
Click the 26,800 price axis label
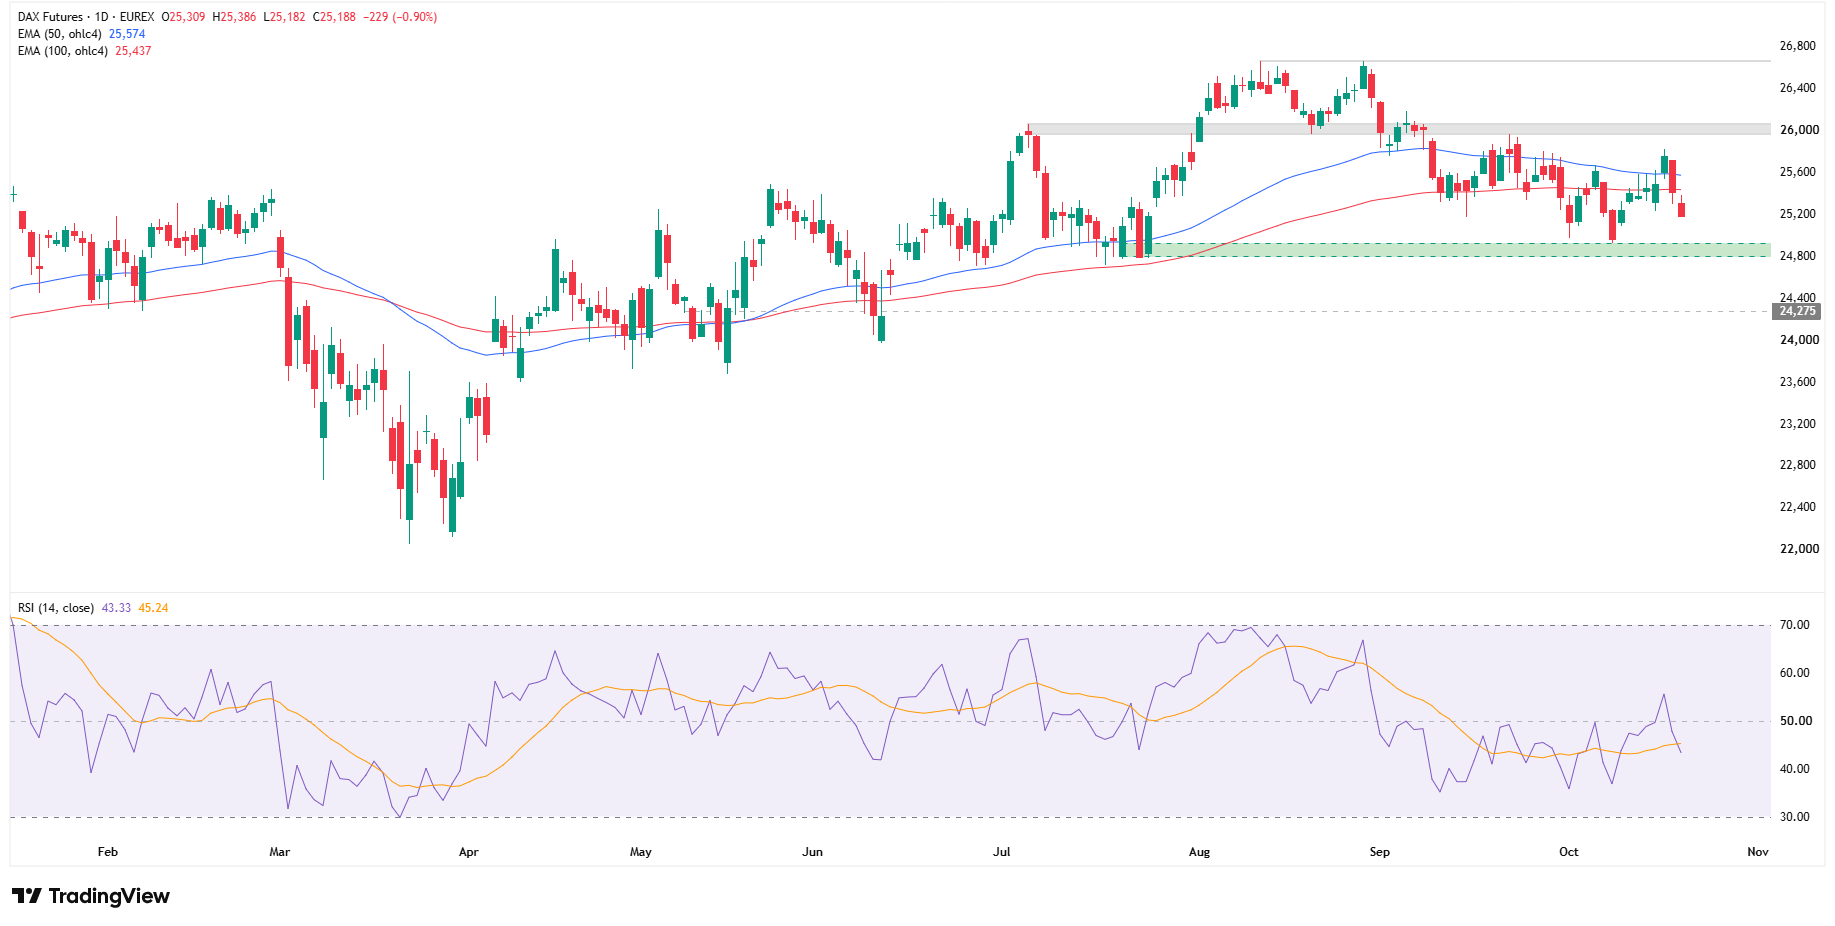1798,46
